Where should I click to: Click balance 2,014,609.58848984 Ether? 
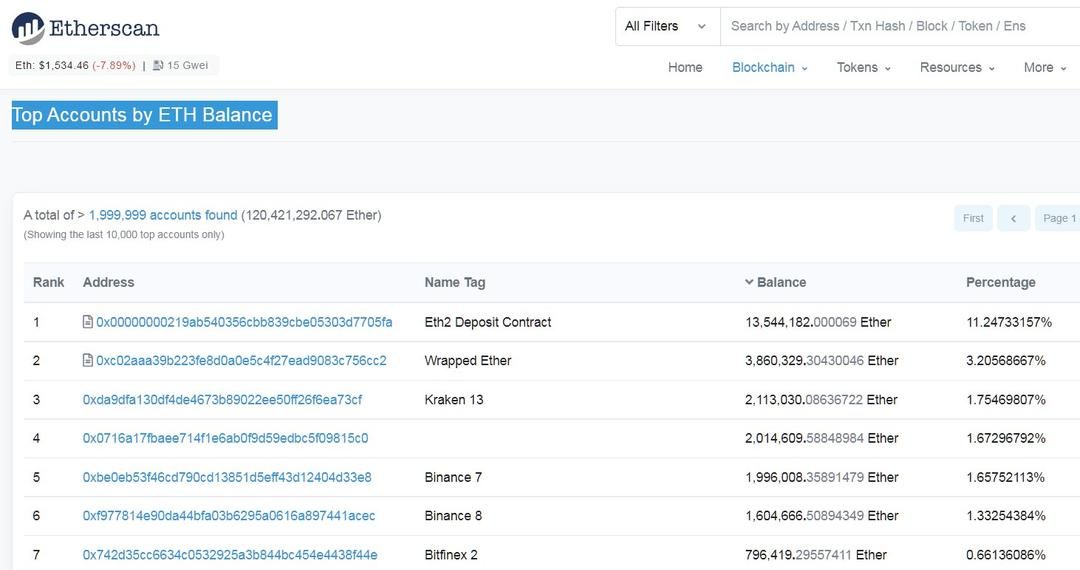click(822, 438)
